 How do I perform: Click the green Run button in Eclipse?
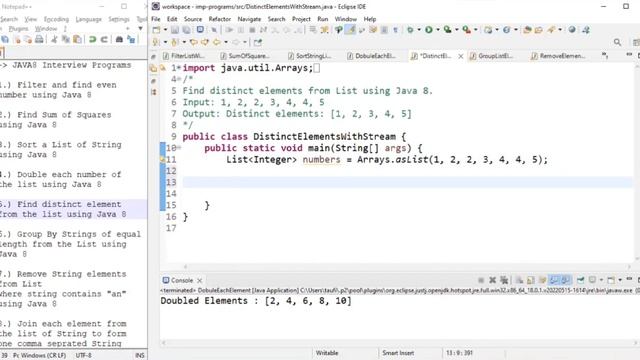pos(429,30)
